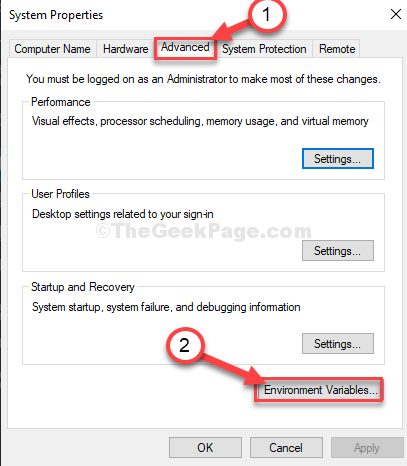Open User Profiles Settings
Screen dimensions: 407x466
pyautogui.click(x=338, y=251)
